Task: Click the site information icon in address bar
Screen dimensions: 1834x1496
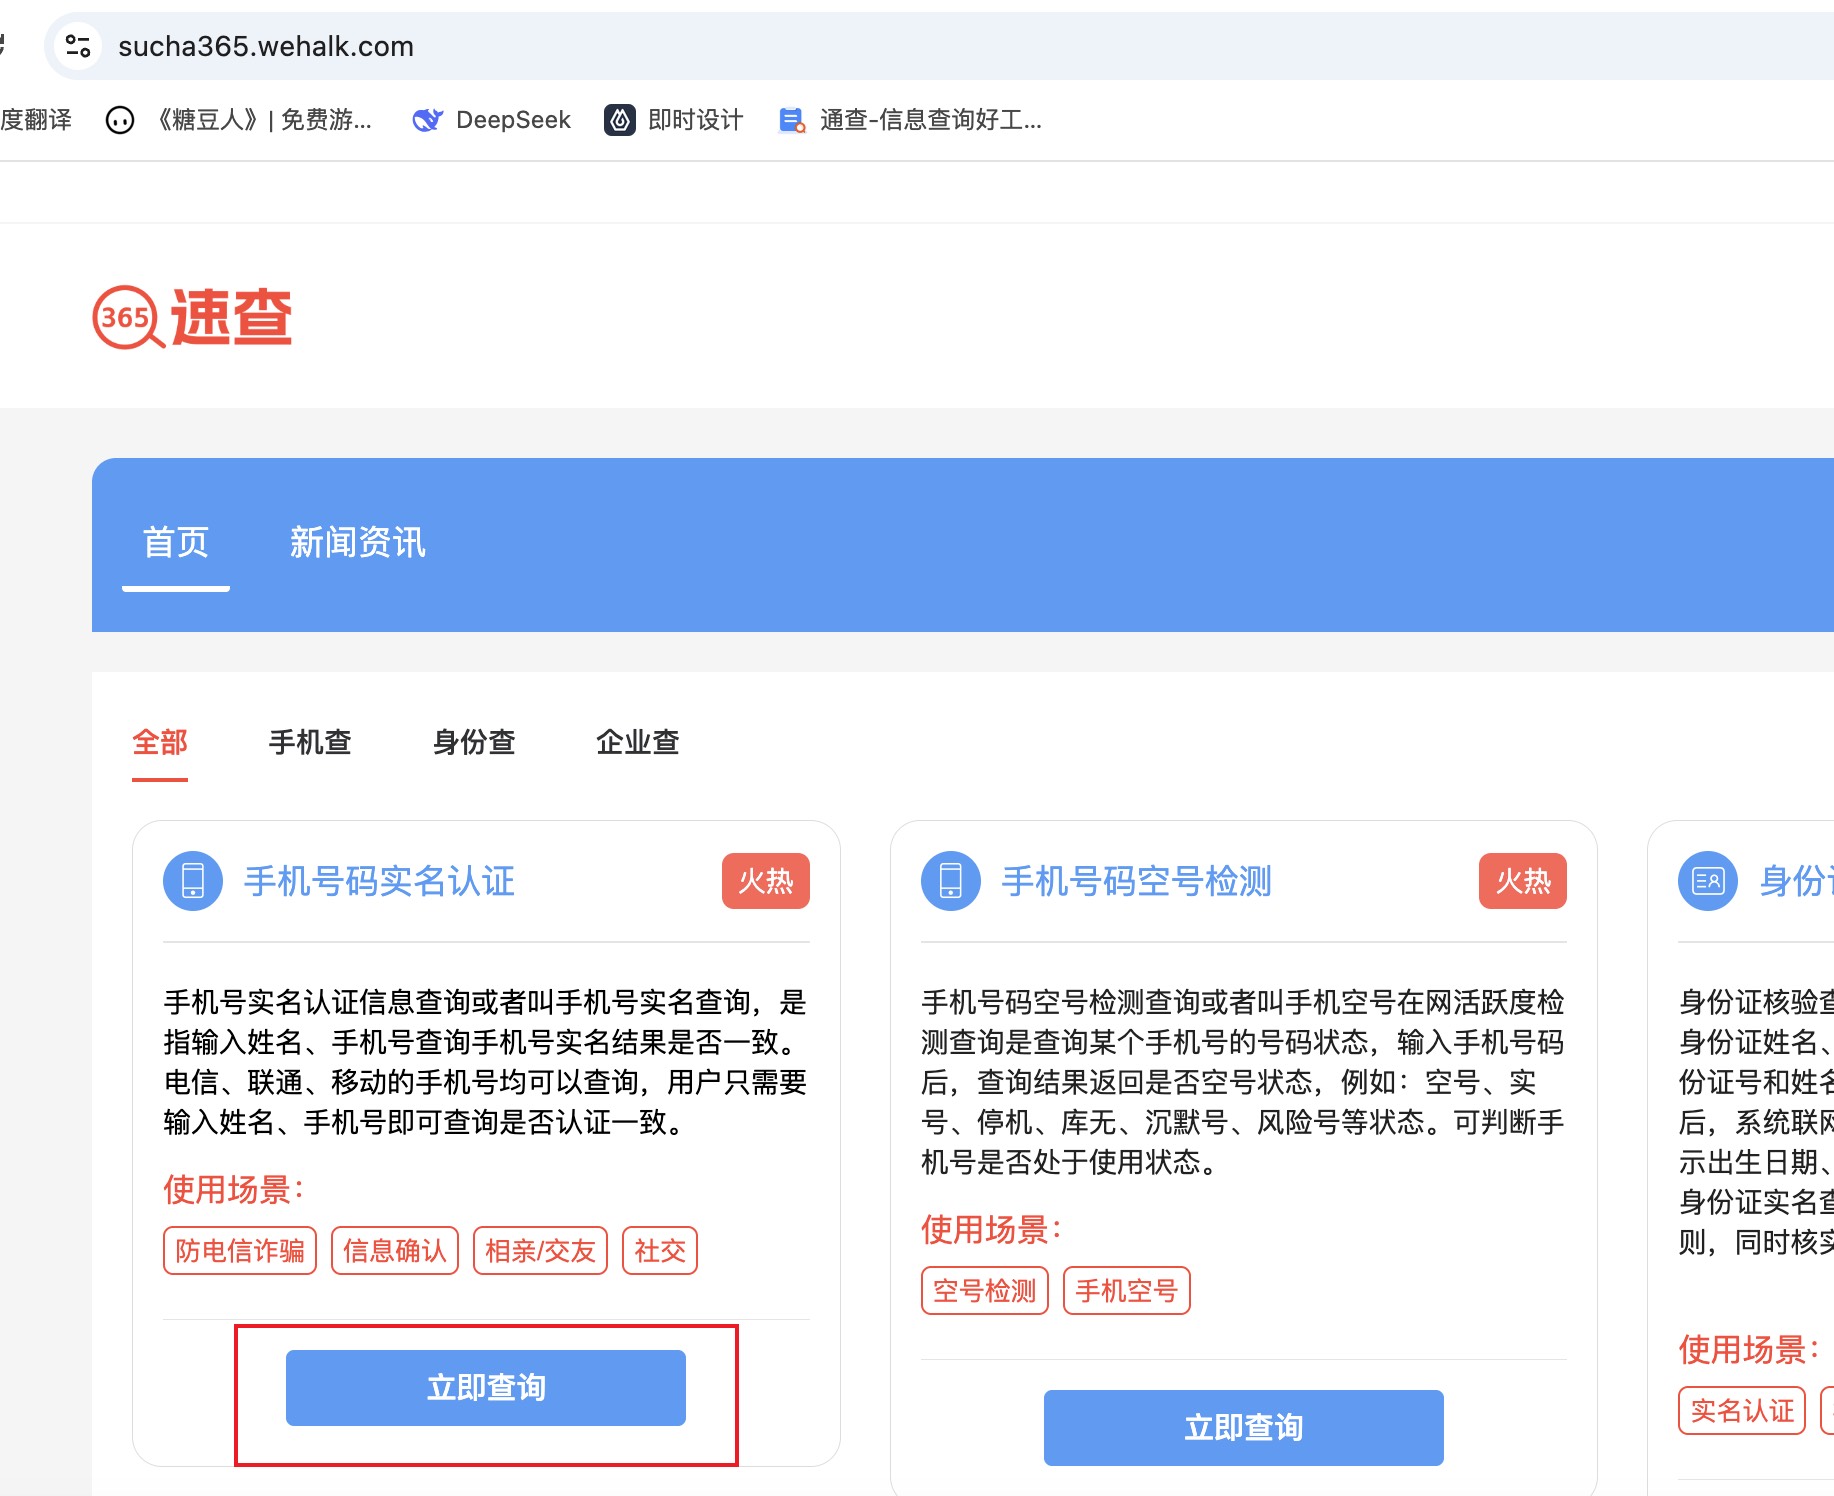Action: point(78,46)
